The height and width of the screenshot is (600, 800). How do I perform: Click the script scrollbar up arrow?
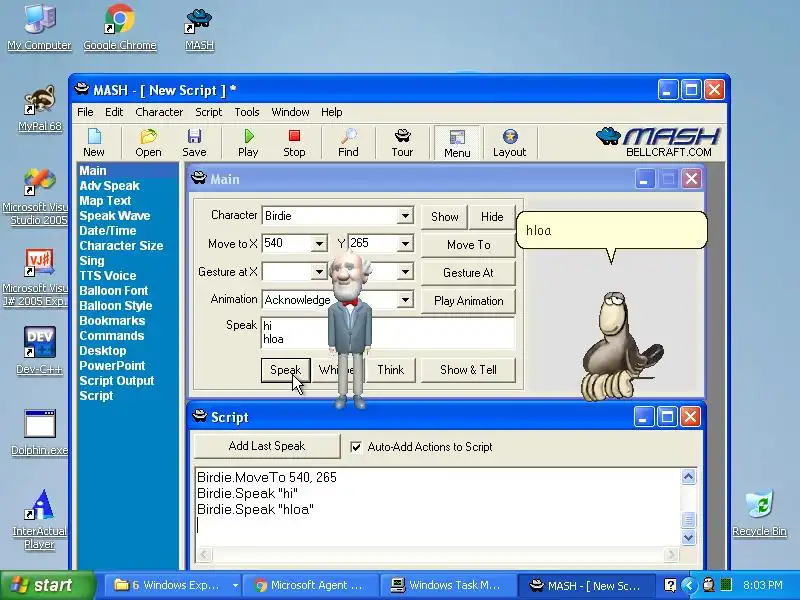(688, 477)
